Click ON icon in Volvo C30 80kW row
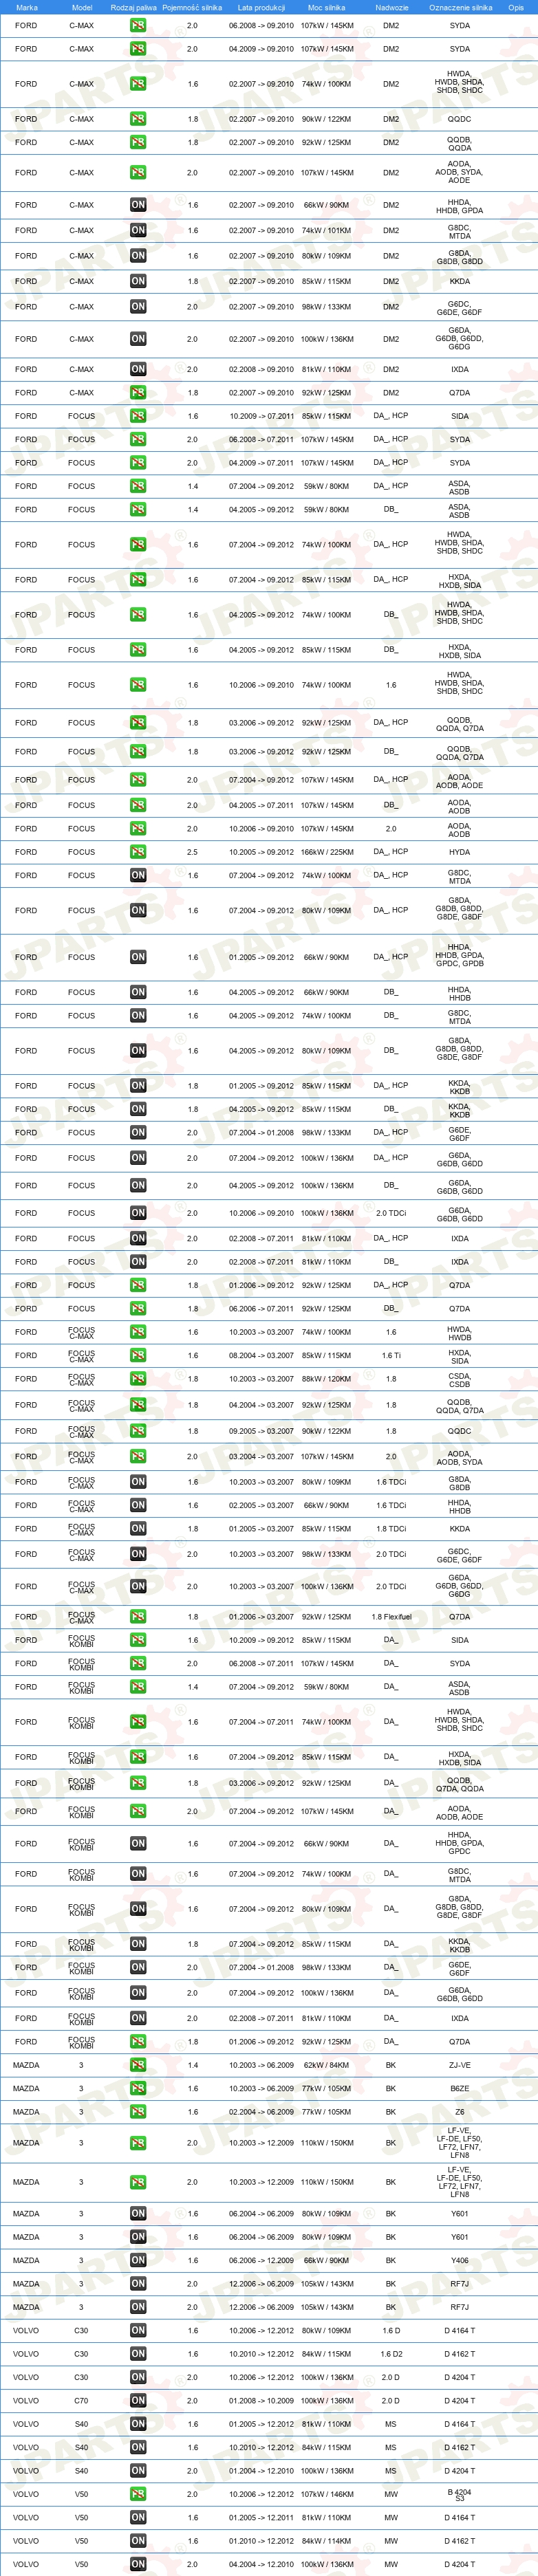 (138, 2330)
